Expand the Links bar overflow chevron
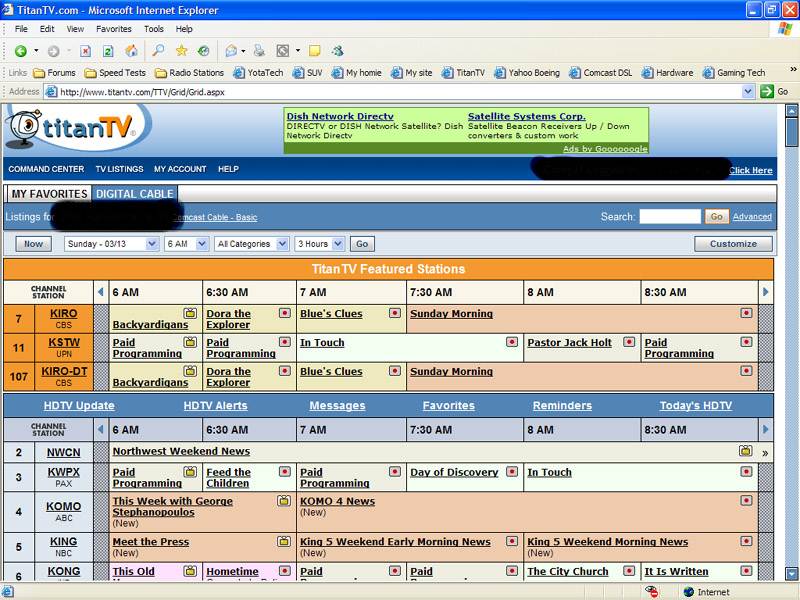The width and height of the screenshot is (800, 600). (793, 69)
